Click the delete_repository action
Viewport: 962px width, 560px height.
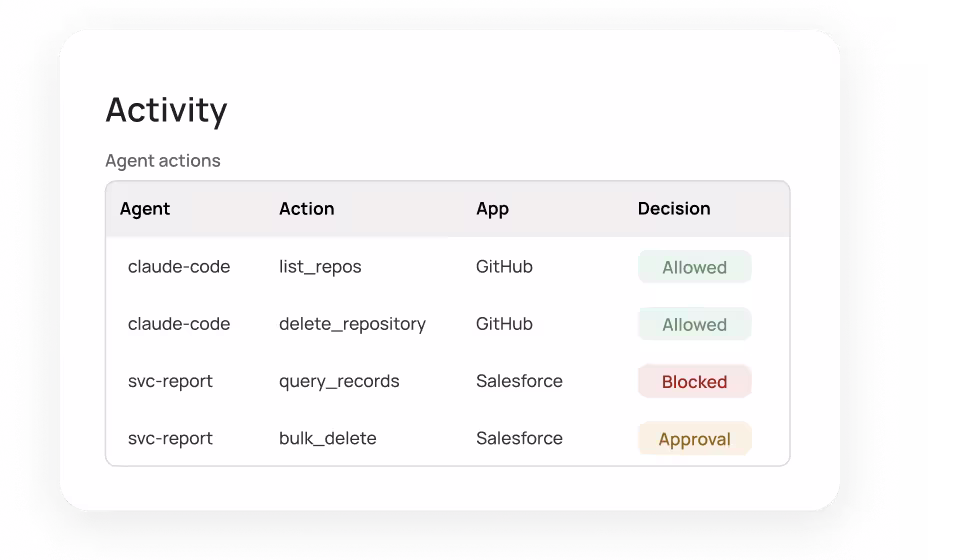tap(353, 324)
